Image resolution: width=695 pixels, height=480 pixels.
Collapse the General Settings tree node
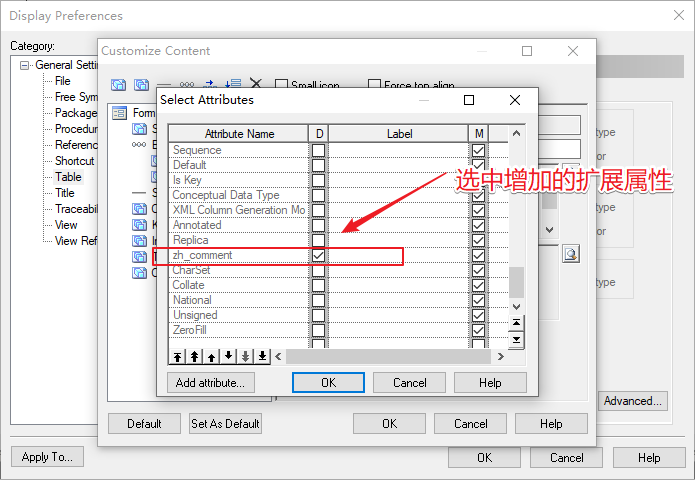click(x=24, y=66)
